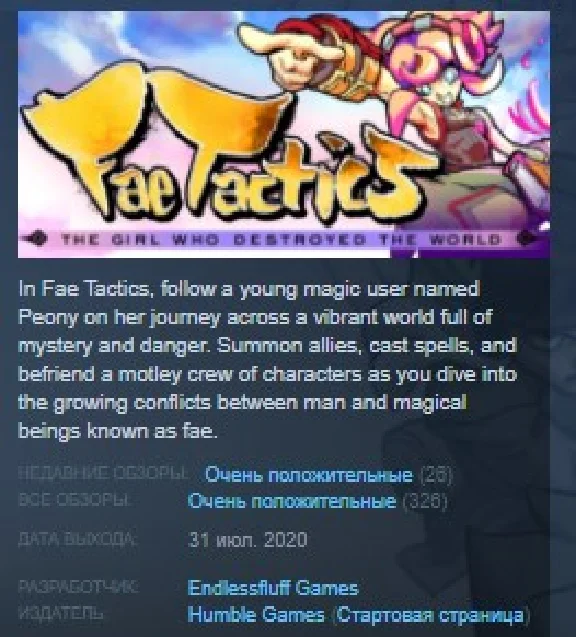The image size is (576, 637).
Task: Open the Endlessfluff Games developer page
Action: [273, 588]
